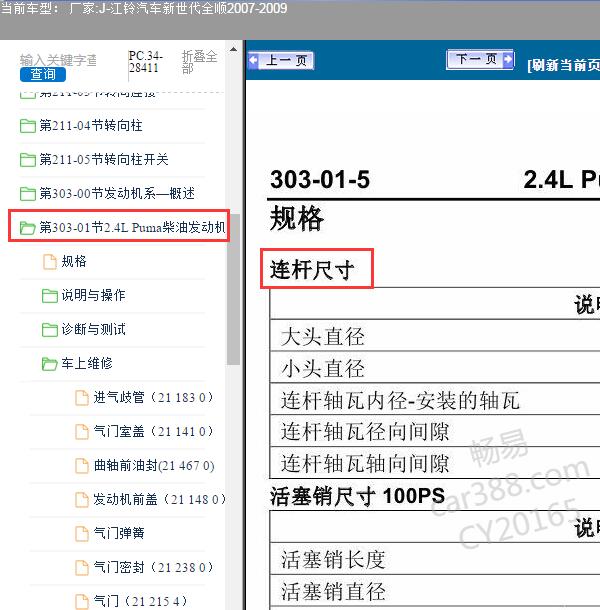Expand the 诊断与测试 folder
Viewport: 600px width, 610px height.
[93, 329]
